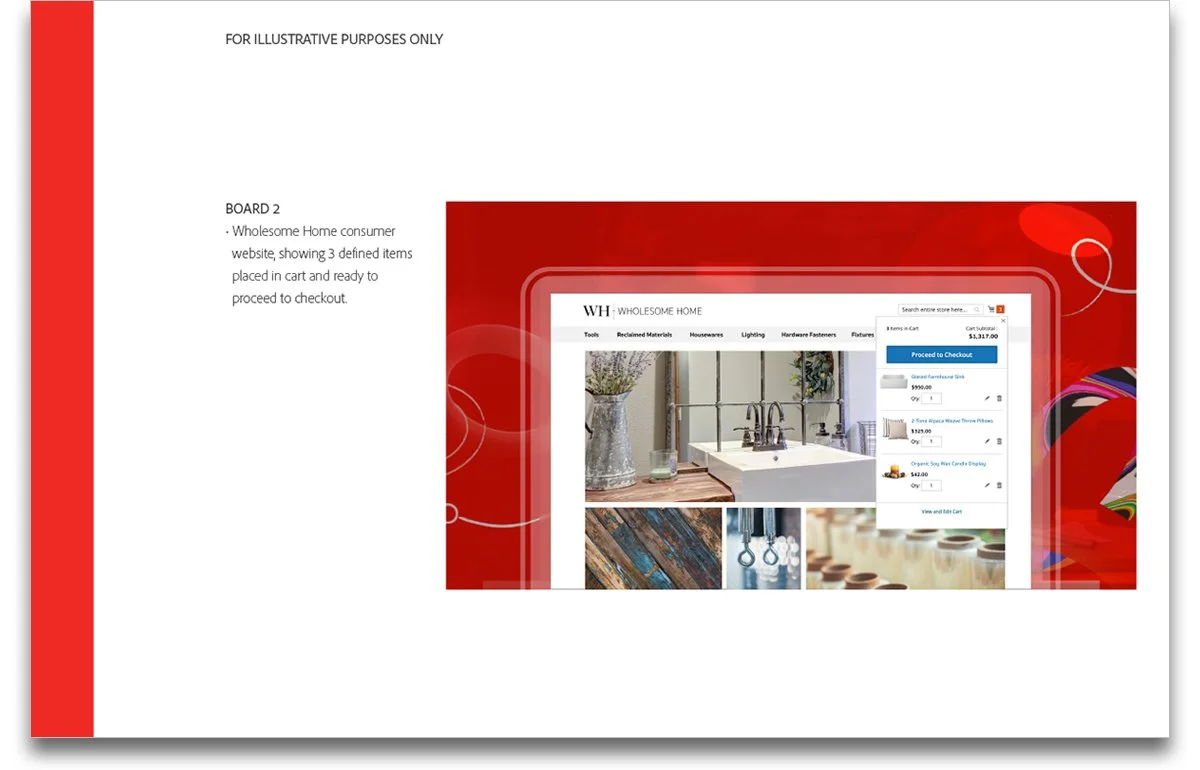Click the FOR ILLUSTRATIVE PURPOSES ONLY text
This screenshot has height=770, width=1200.
[334, 39]
